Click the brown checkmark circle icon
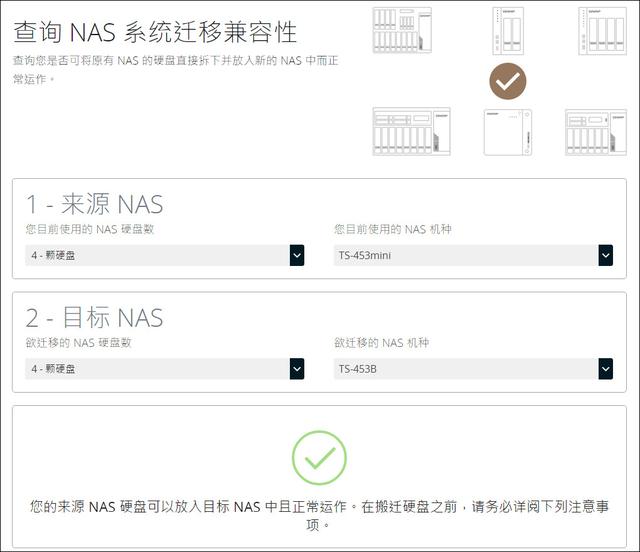Screen dimensions: 640x552 click(508, 82)
